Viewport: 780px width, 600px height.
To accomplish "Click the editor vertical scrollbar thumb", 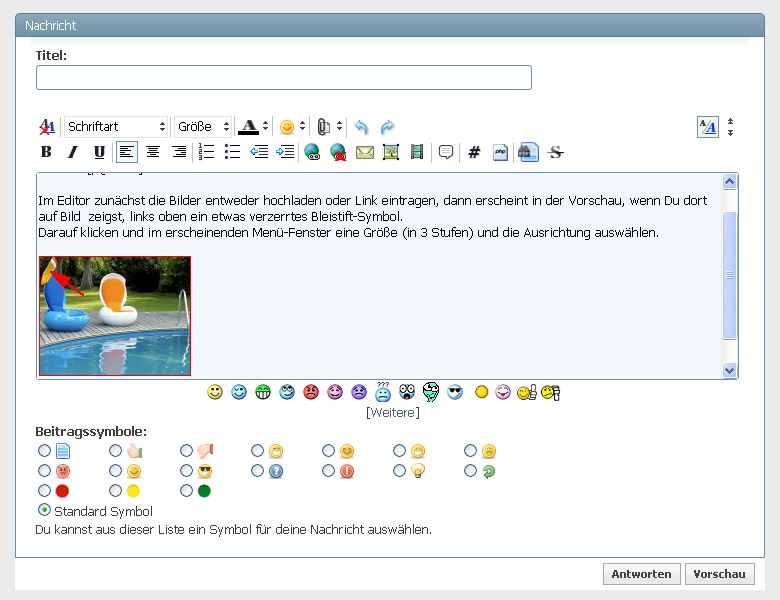I will (730, 275).
